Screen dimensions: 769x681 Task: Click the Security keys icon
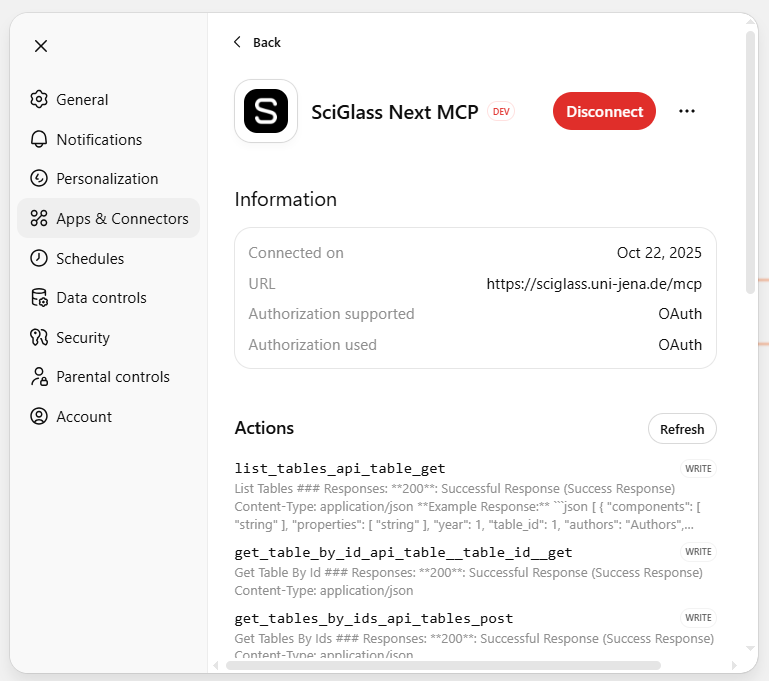(x=39, y=337)
